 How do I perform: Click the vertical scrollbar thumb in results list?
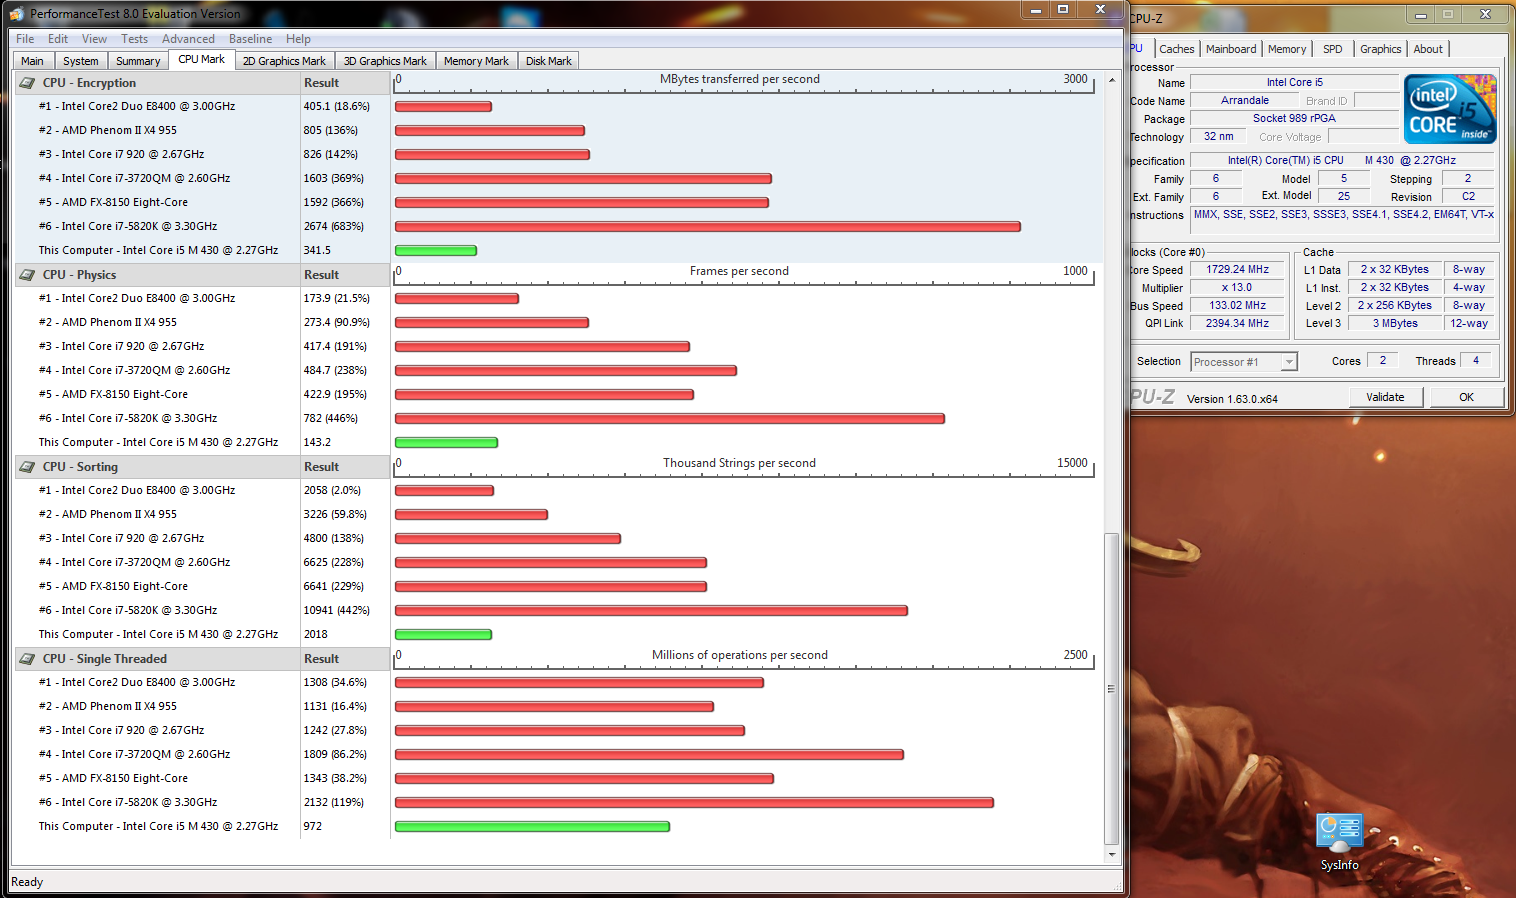1111,689
